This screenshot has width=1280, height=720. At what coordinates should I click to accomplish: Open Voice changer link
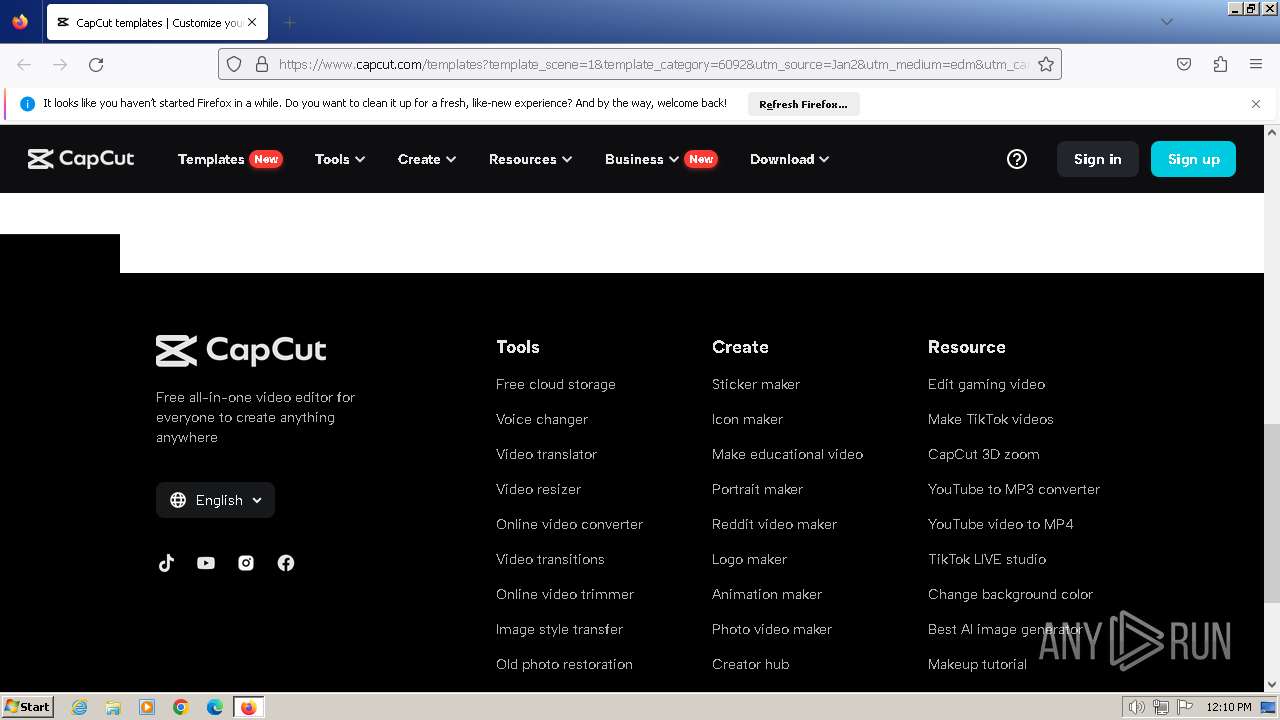(x=542, y=419)
